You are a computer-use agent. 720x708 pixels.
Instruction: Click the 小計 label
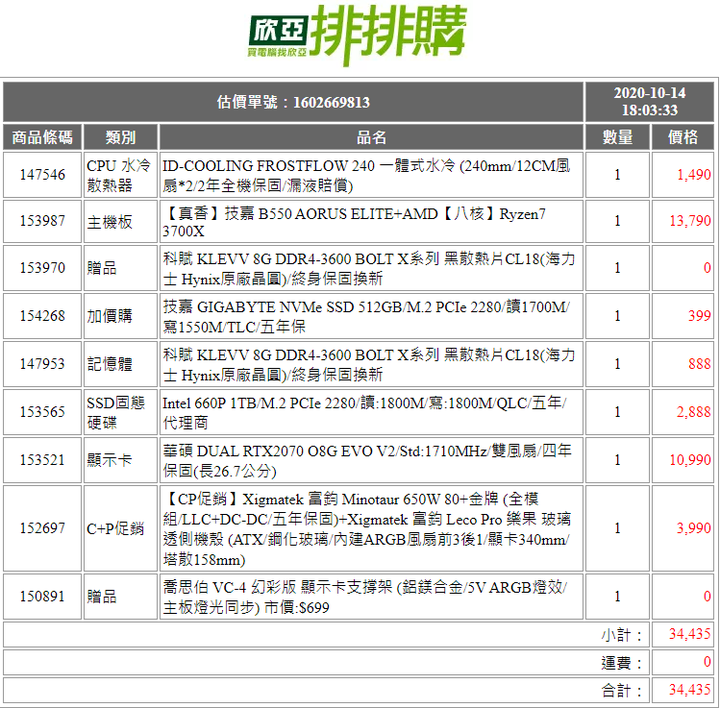pos(621,635)
